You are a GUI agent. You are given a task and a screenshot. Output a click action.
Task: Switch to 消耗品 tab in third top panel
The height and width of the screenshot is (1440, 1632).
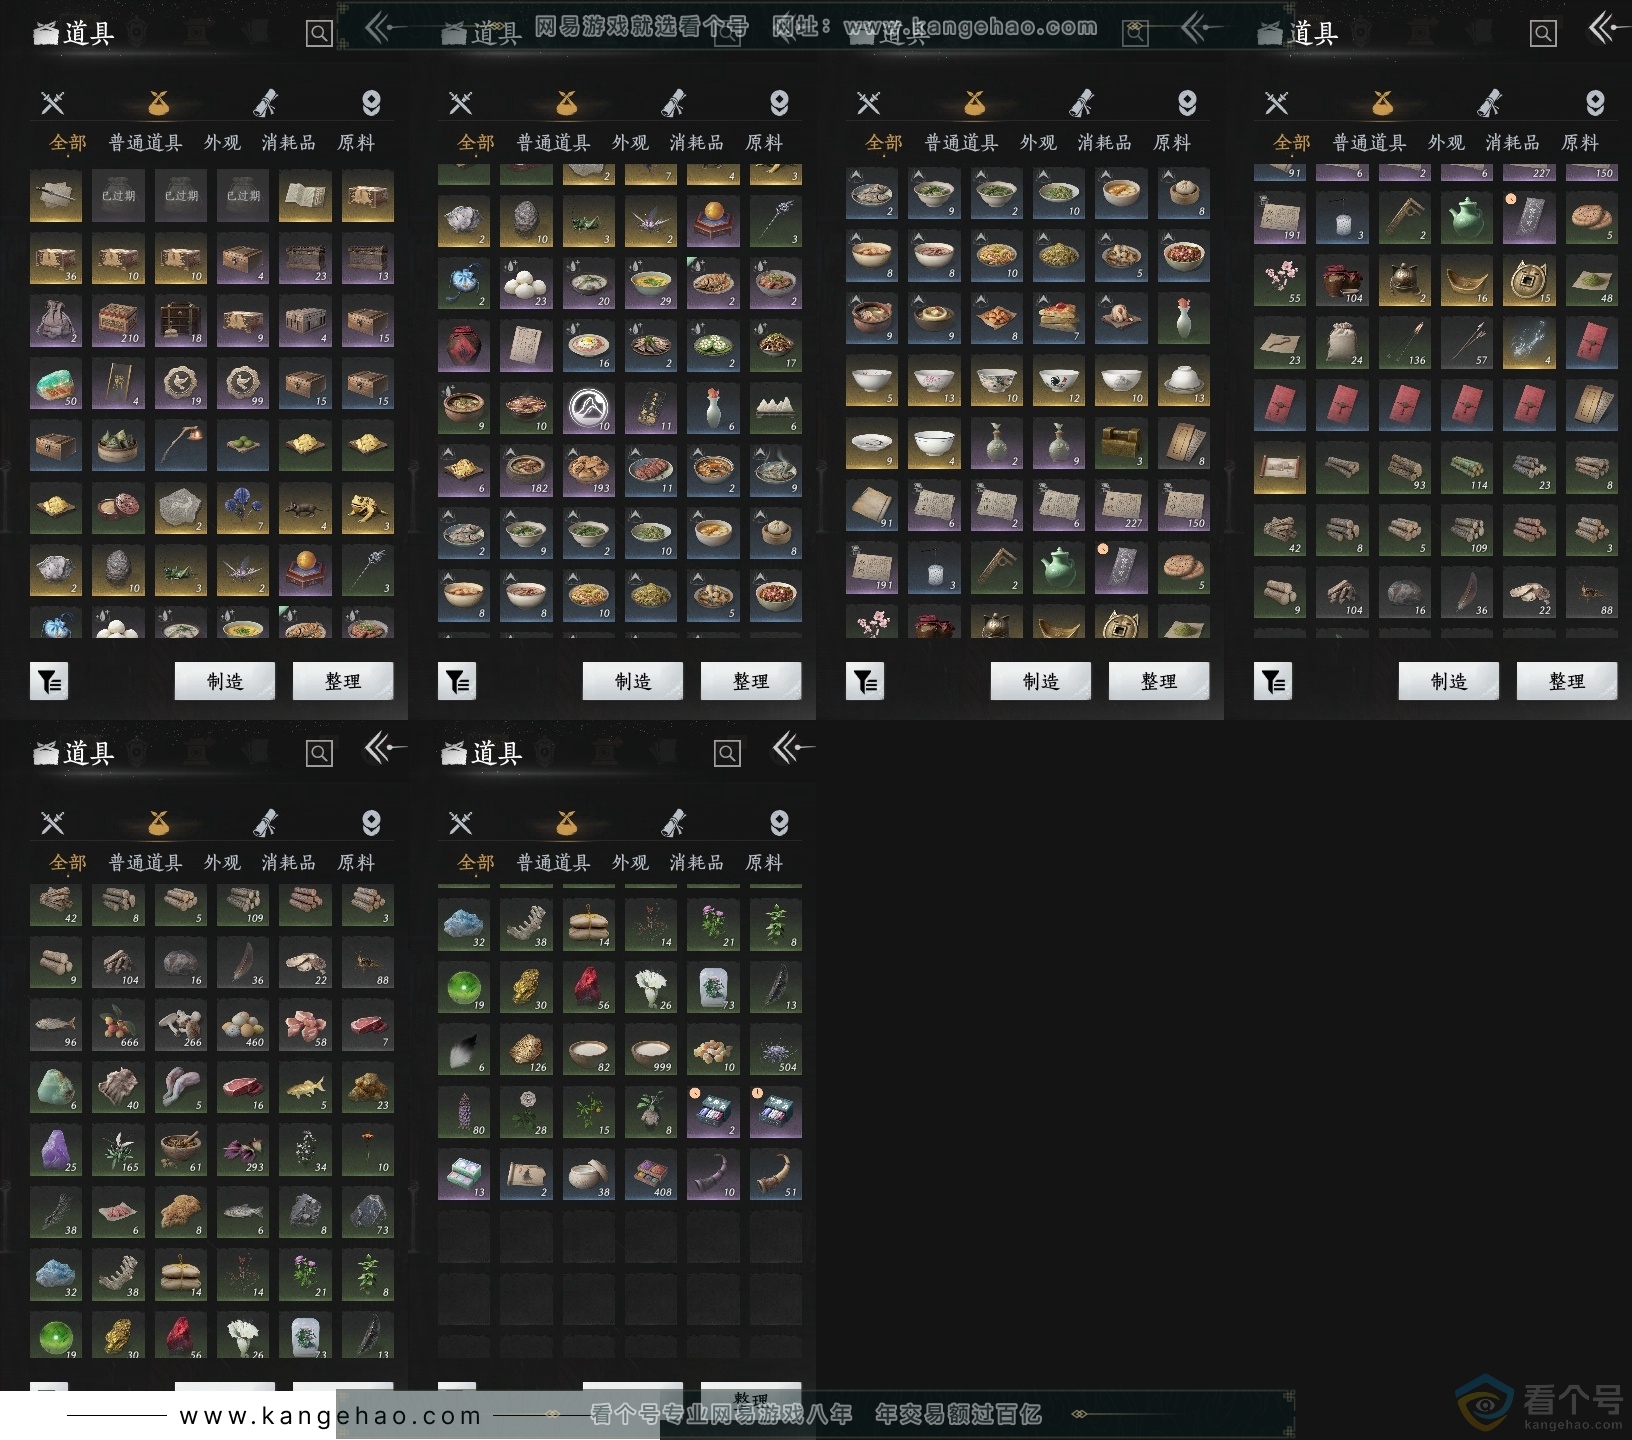point(1105,143)
